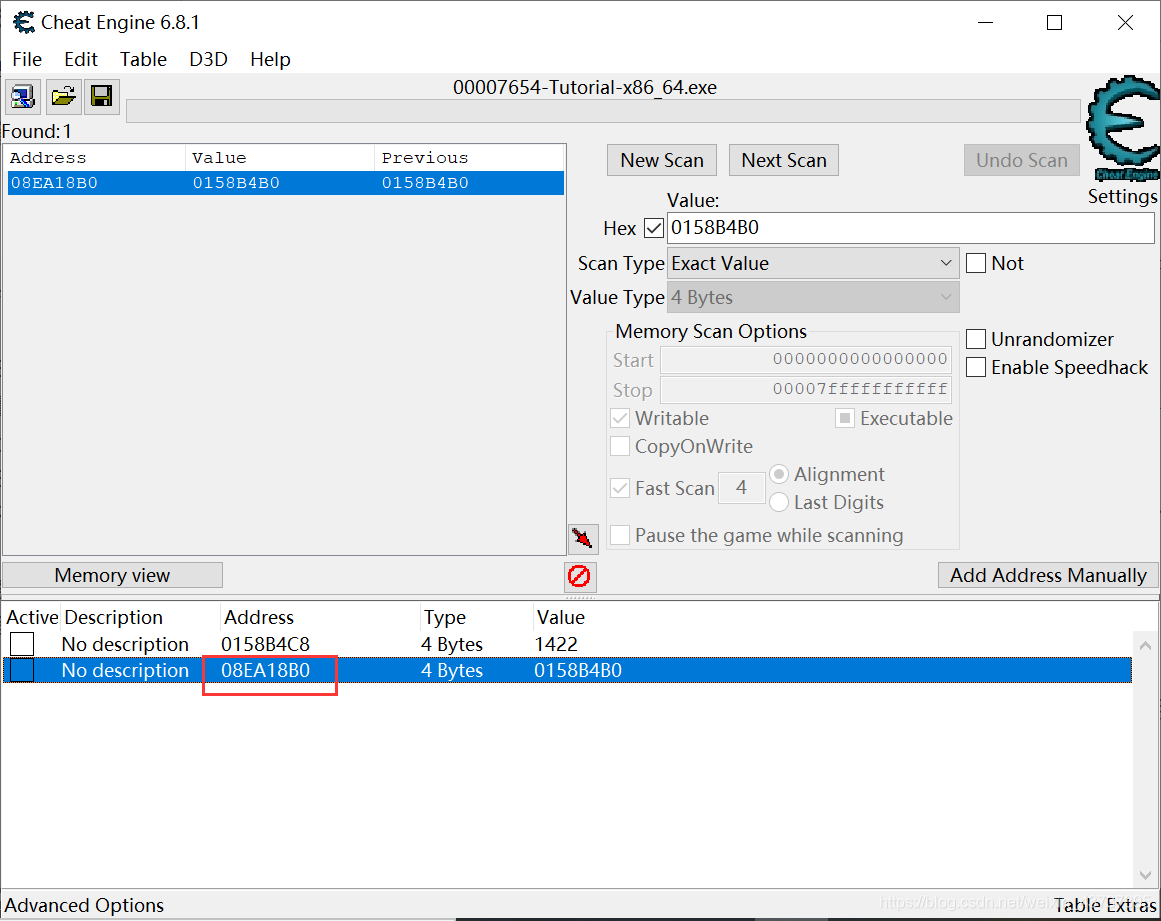Viewport: 1161px width, 921px height.
Task: Click Add Address Manually button
Action: tap(1048, 575)
